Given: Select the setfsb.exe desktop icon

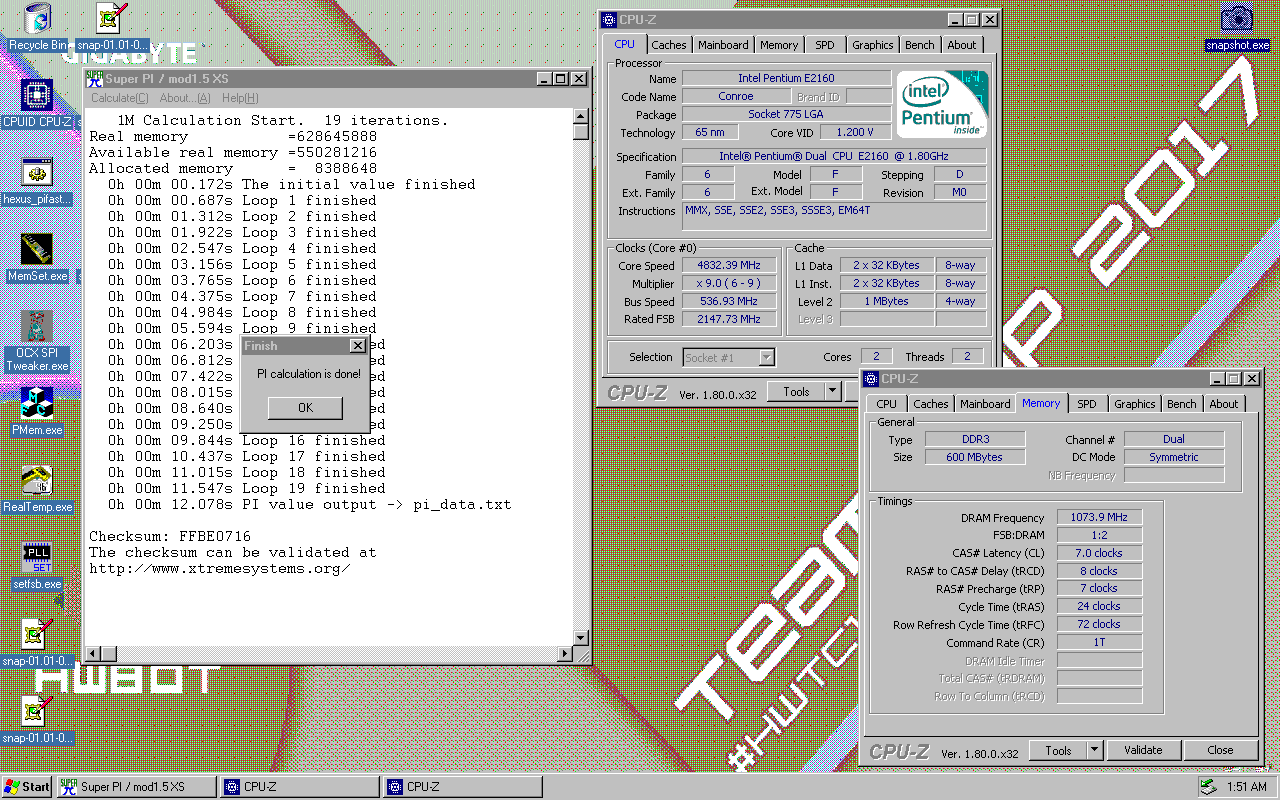Looking at the screenshot, I should [x=38, y=566].
